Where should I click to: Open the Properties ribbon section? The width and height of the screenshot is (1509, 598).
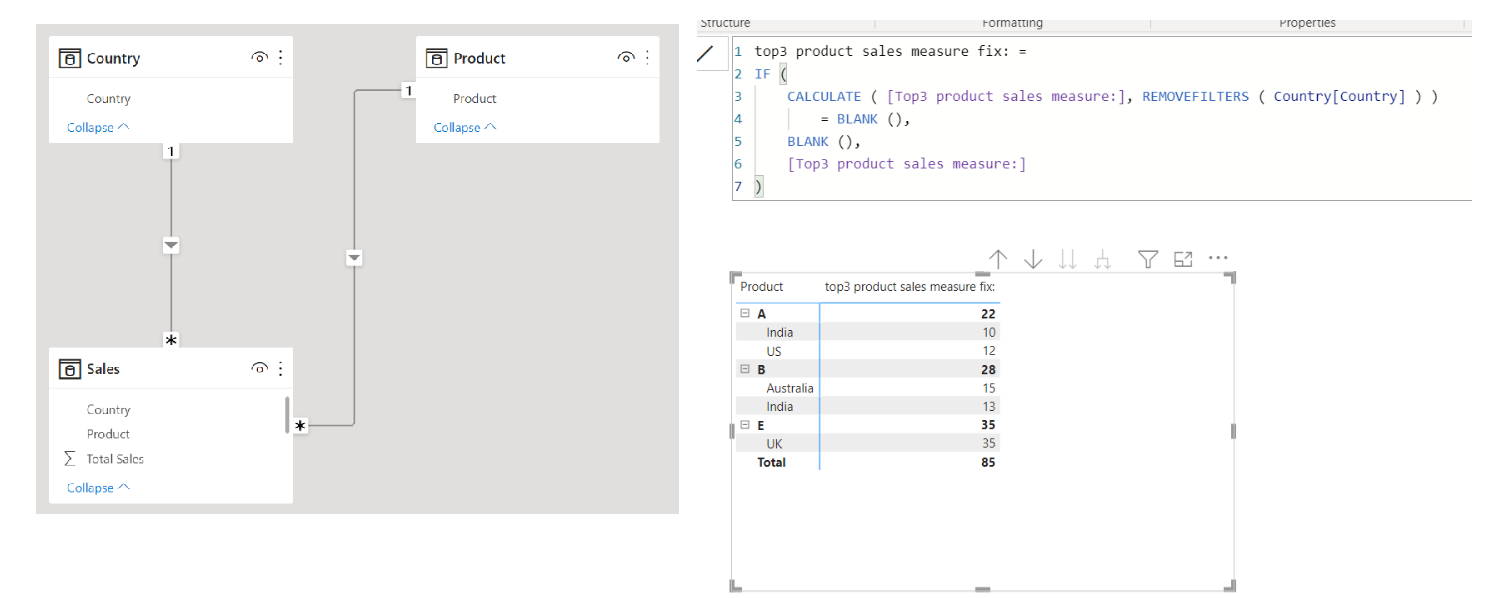point(1307,23)
